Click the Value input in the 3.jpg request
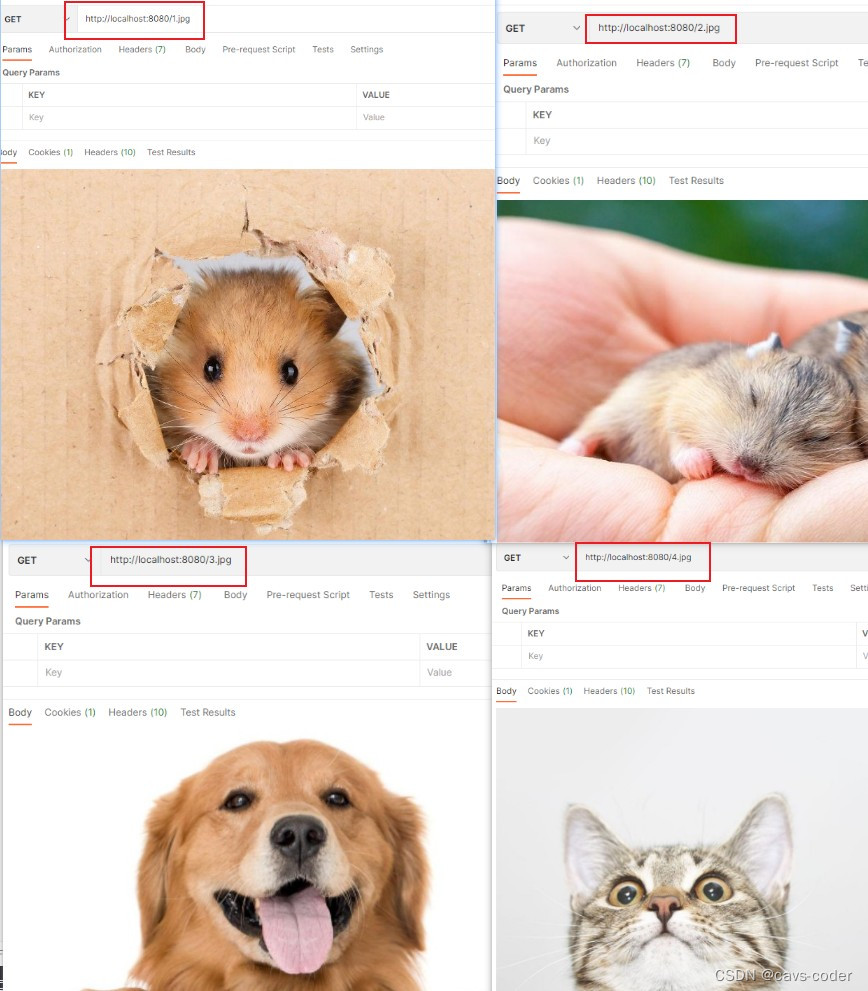 [x=455, y=673]
